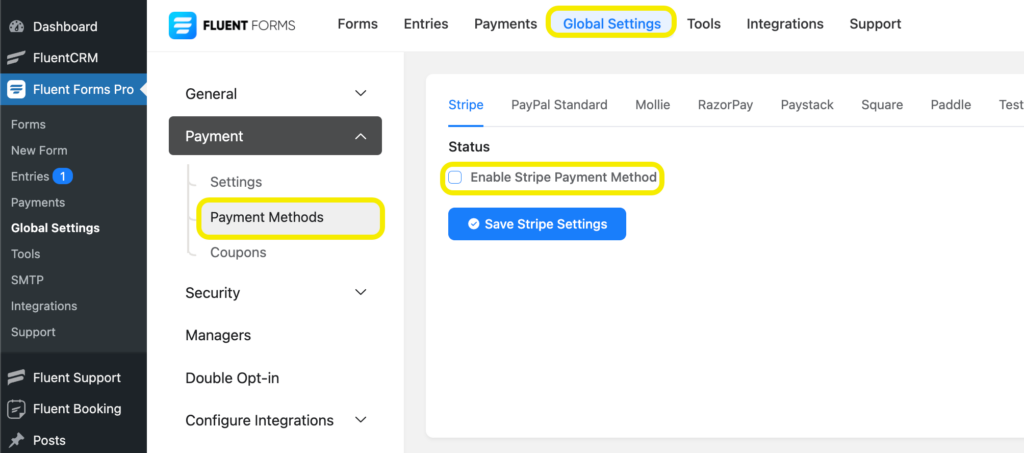Switch to the Paystack tab
The width and height of the screenshot is (1024, 453).
(807, 105)
